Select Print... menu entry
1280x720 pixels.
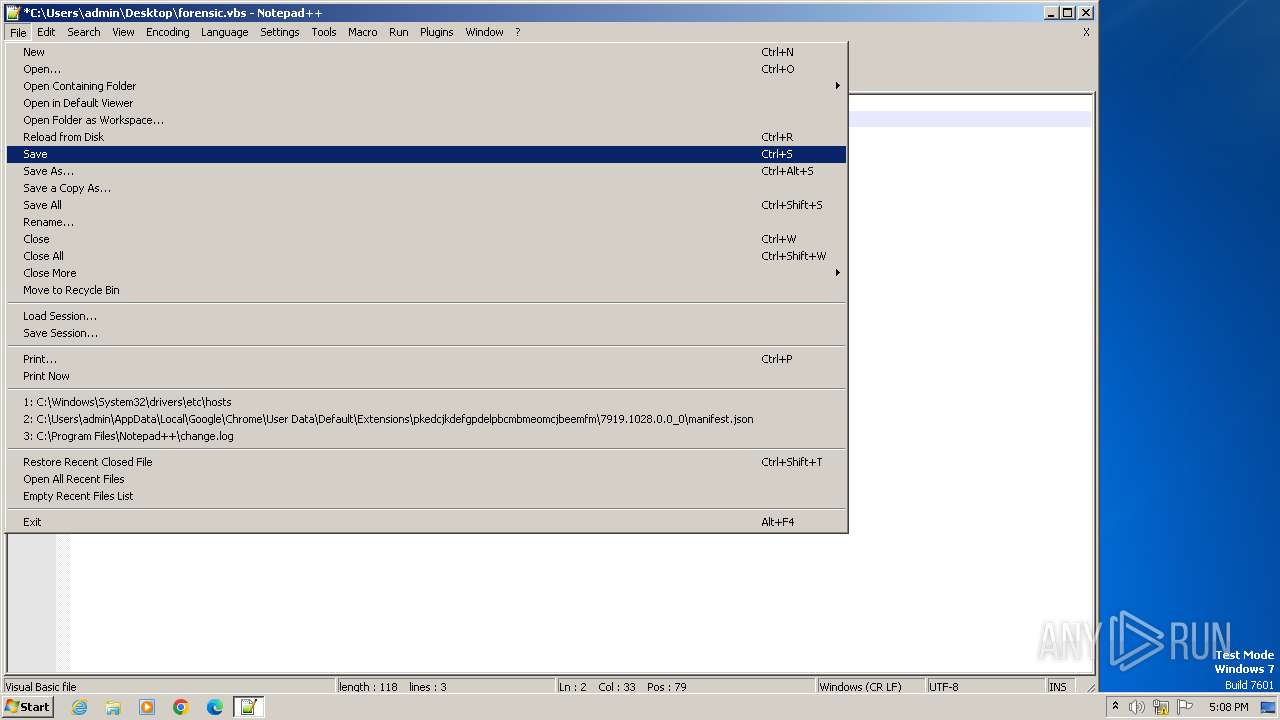coord(426,359)
